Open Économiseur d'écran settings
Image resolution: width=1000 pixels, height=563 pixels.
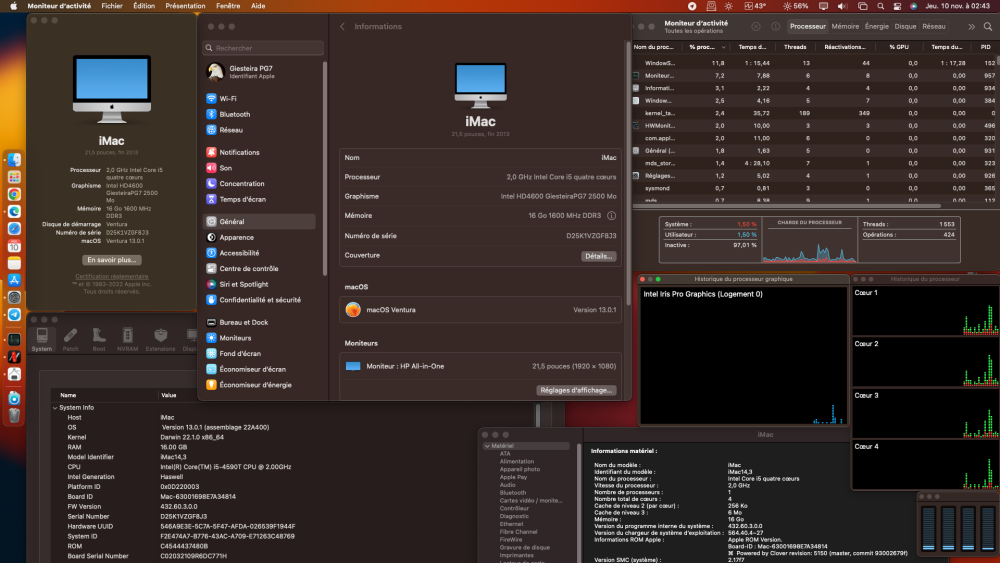click(x=261, y=369)
